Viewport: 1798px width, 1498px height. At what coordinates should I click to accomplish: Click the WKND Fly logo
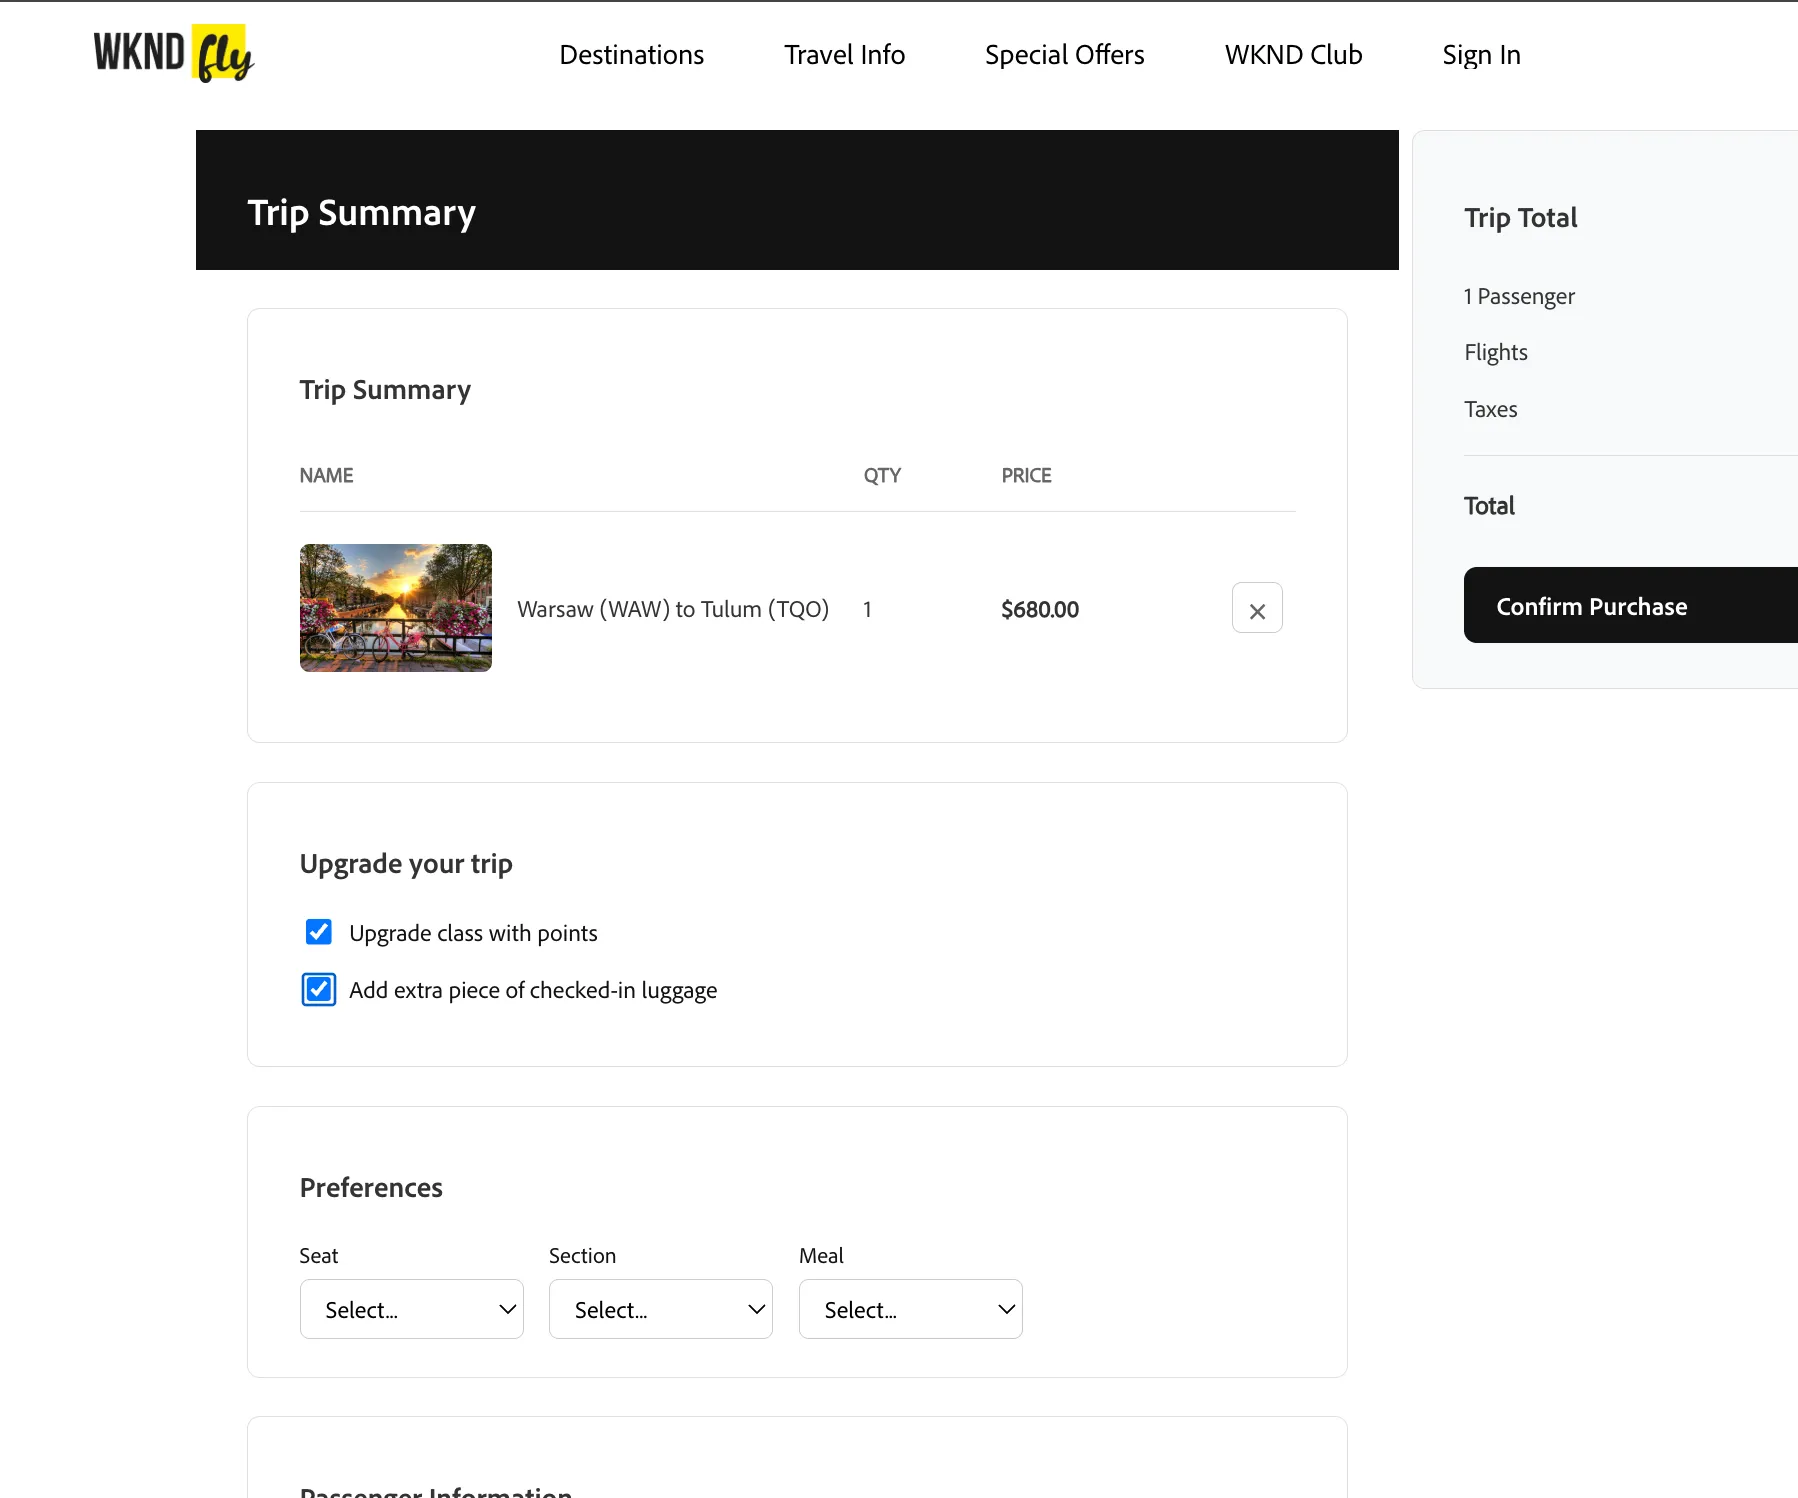pyautogui.click(x=174, y=53)
